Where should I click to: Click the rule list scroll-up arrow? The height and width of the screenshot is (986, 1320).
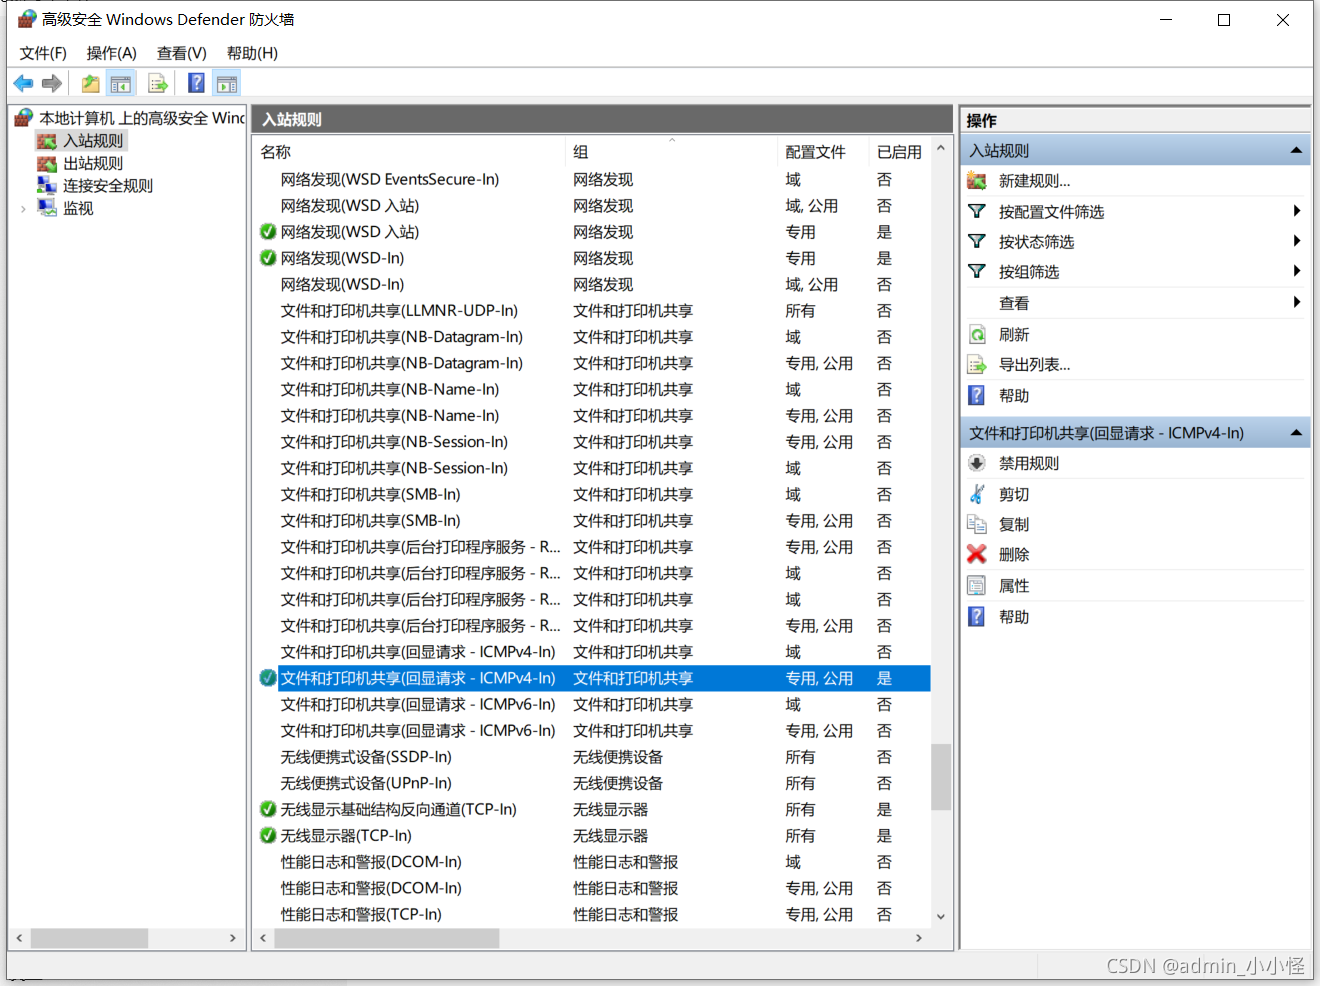point(940,148)
